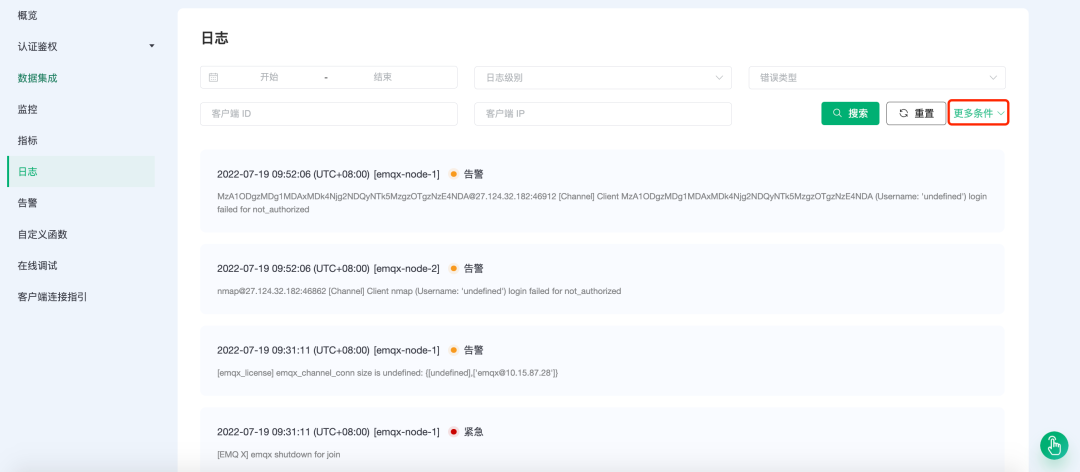
Task: Focus the 客户端 ID input field
Action: pos(329,114)
